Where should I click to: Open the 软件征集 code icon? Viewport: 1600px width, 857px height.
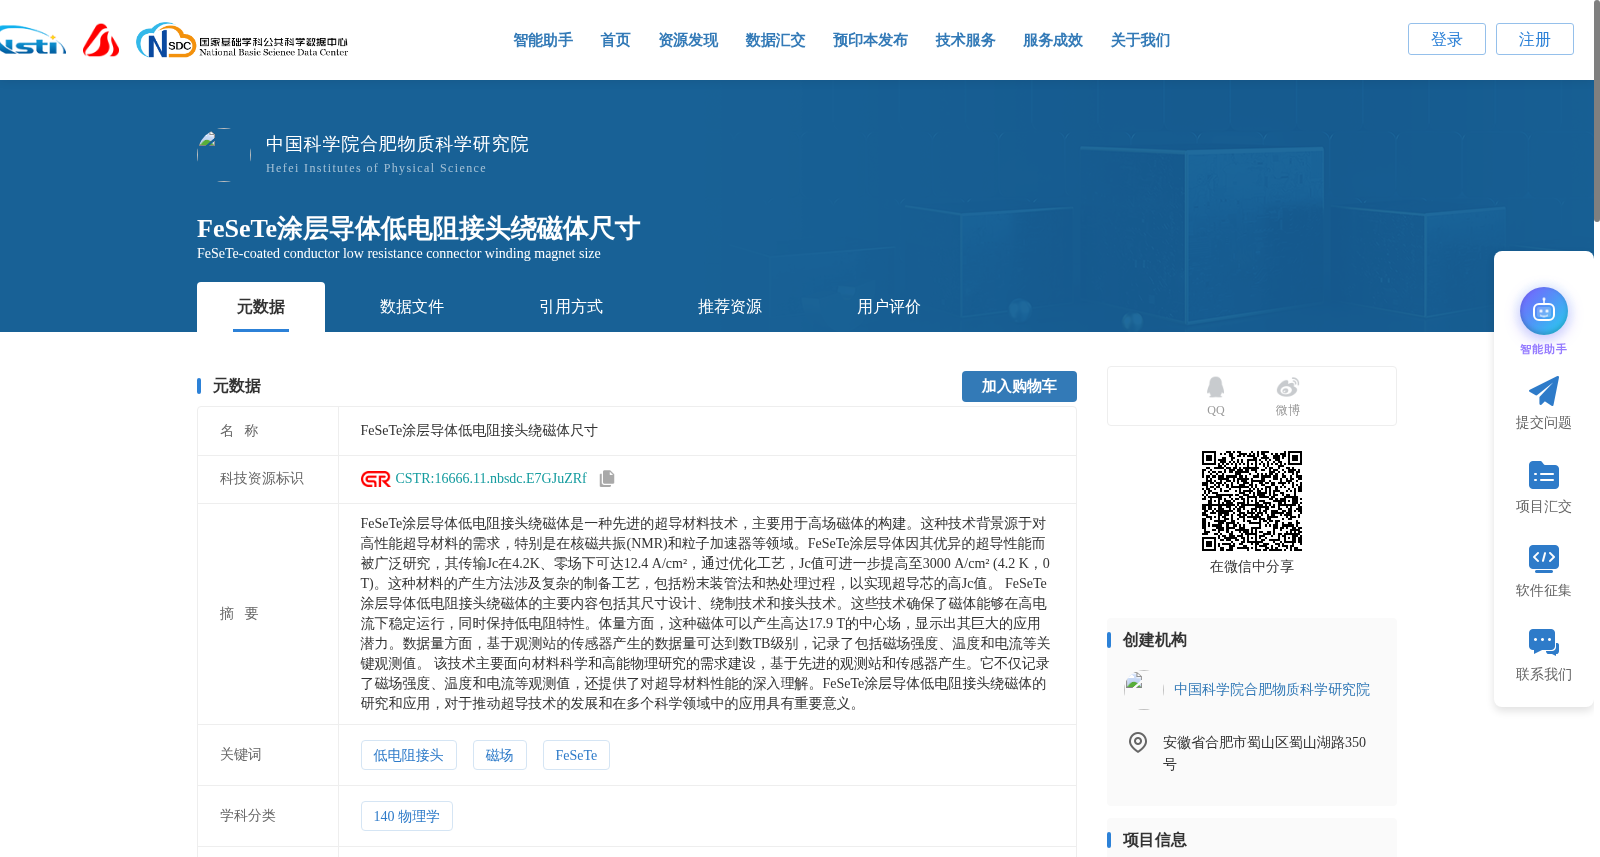click(x=1543, y=558)
